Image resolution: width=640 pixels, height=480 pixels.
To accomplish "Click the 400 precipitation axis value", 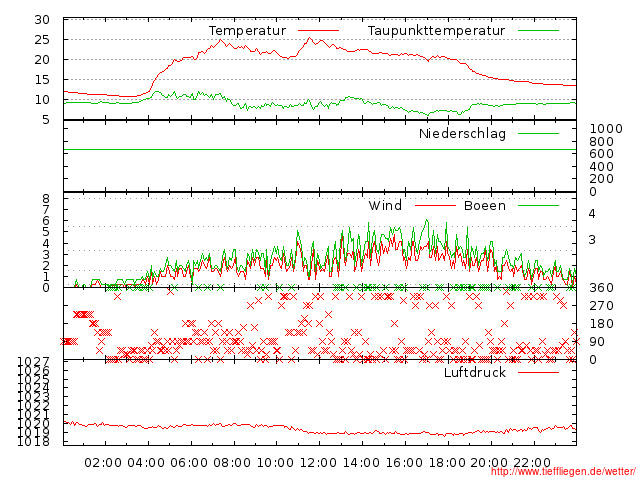I will [x=601, y=167].
